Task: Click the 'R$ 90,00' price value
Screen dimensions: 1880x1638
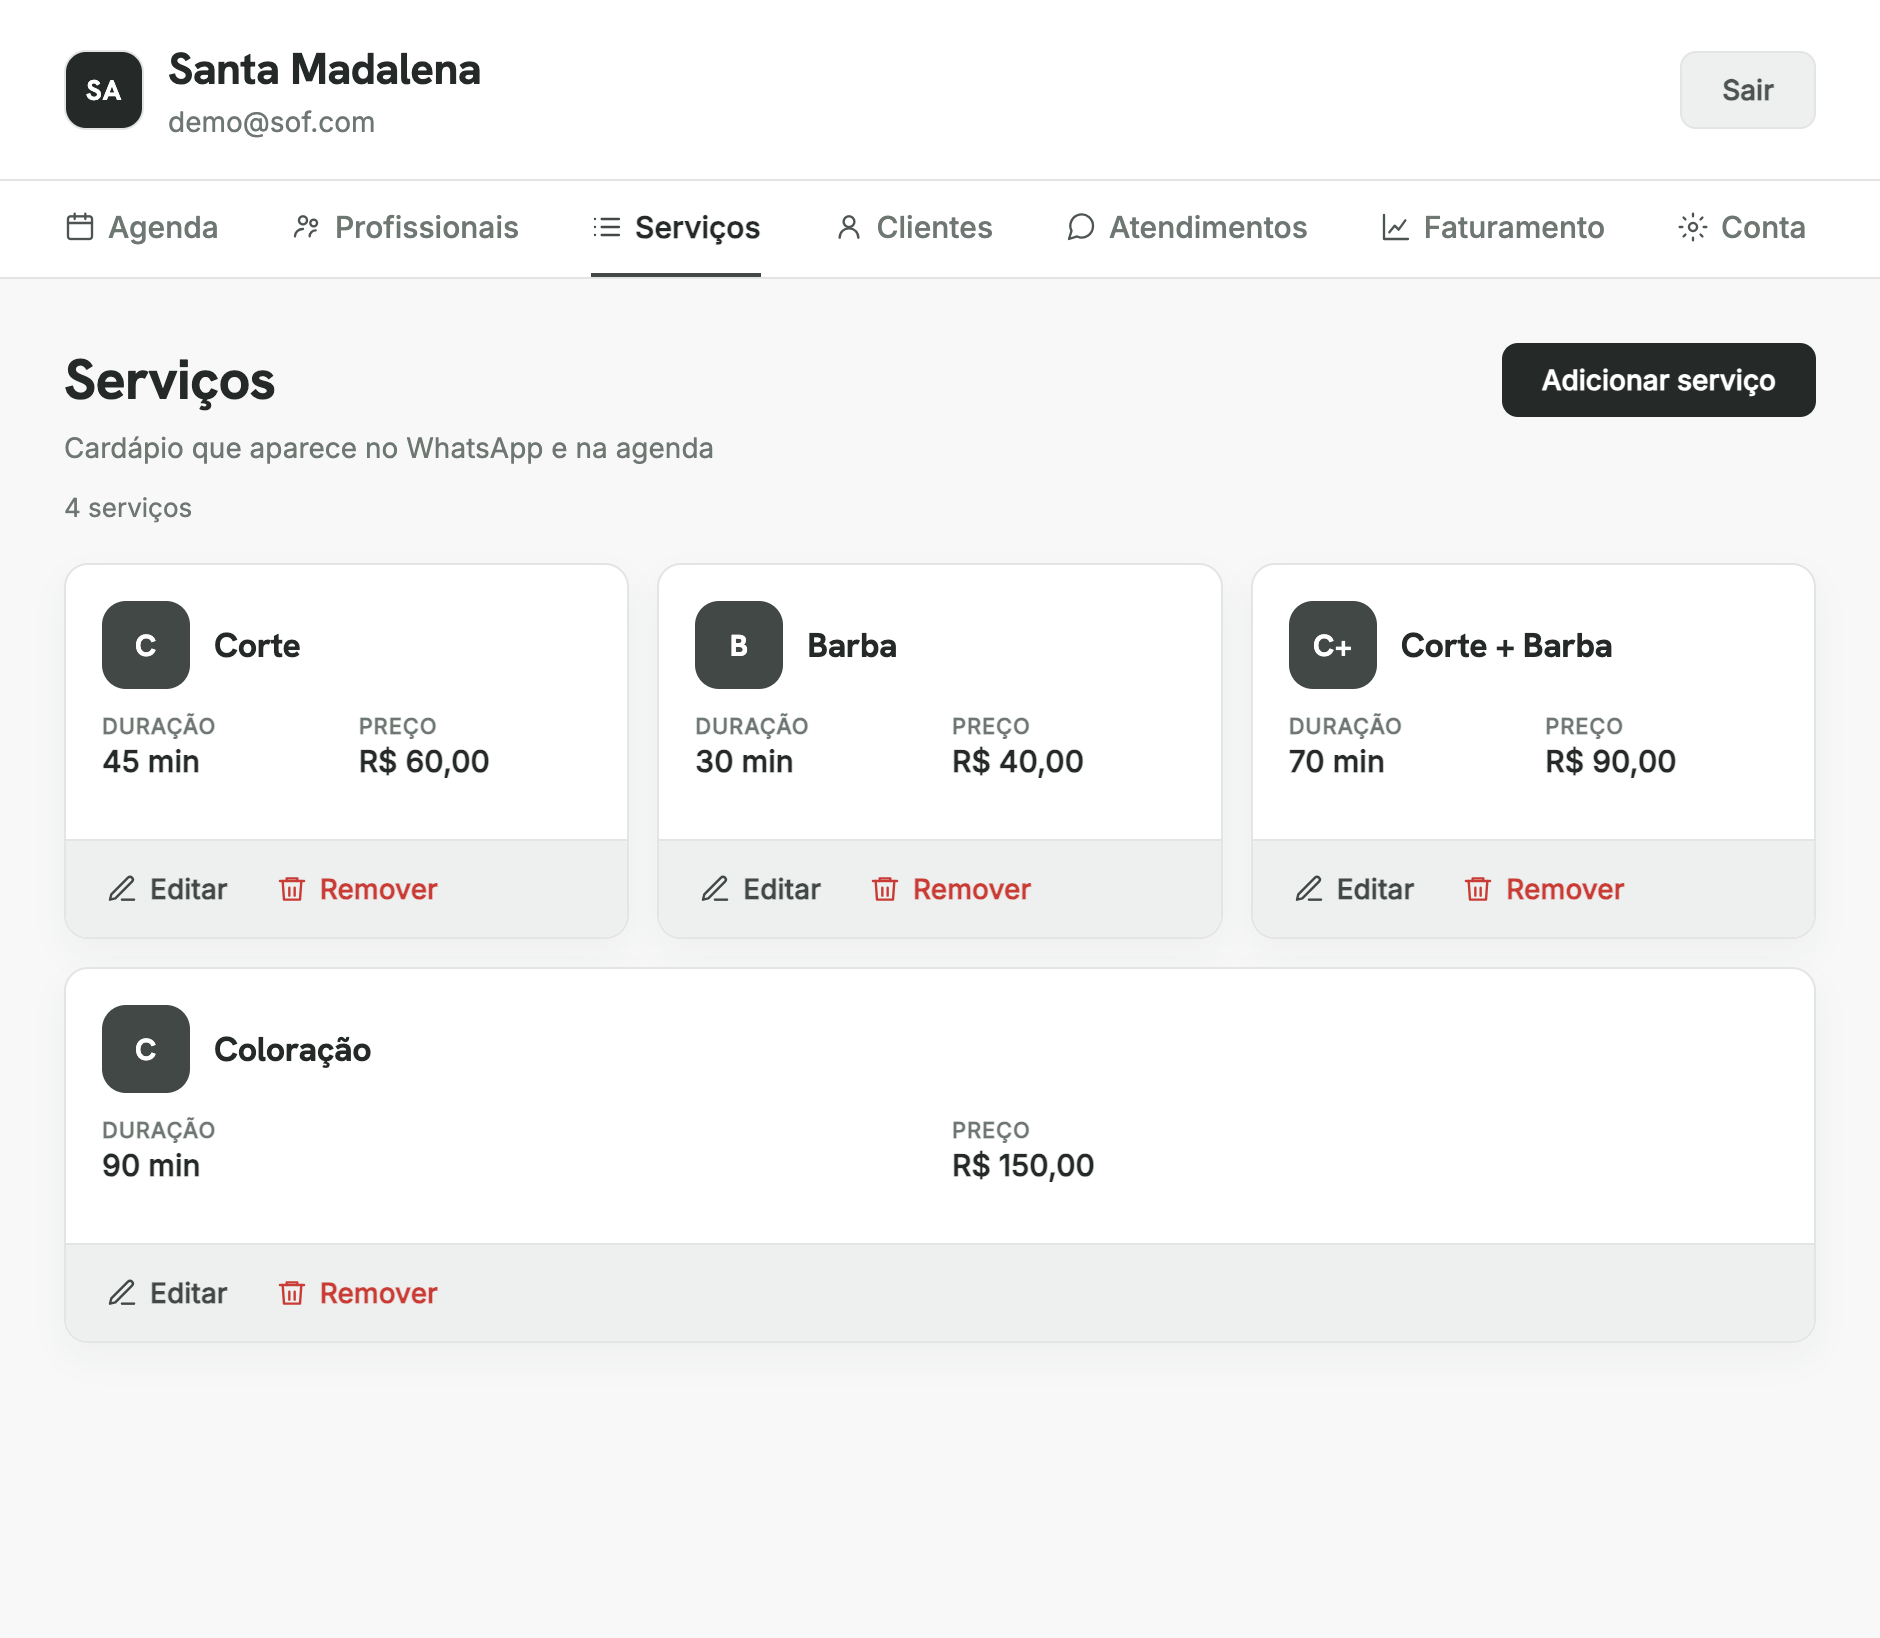Action: point(1610,762)
